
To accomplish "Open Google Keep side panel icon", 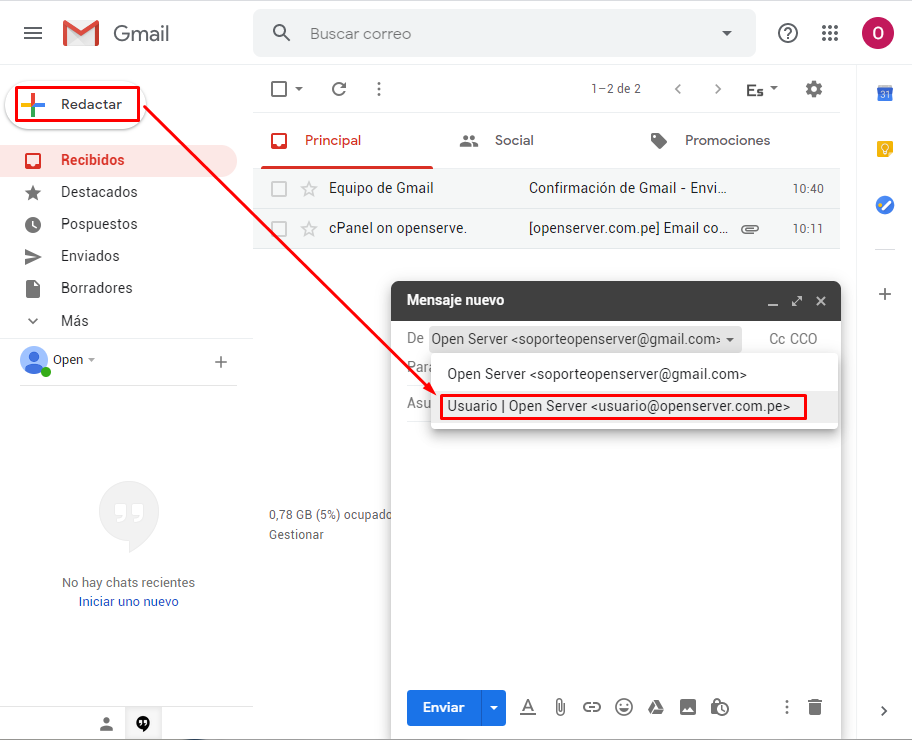I will [885, 149].
